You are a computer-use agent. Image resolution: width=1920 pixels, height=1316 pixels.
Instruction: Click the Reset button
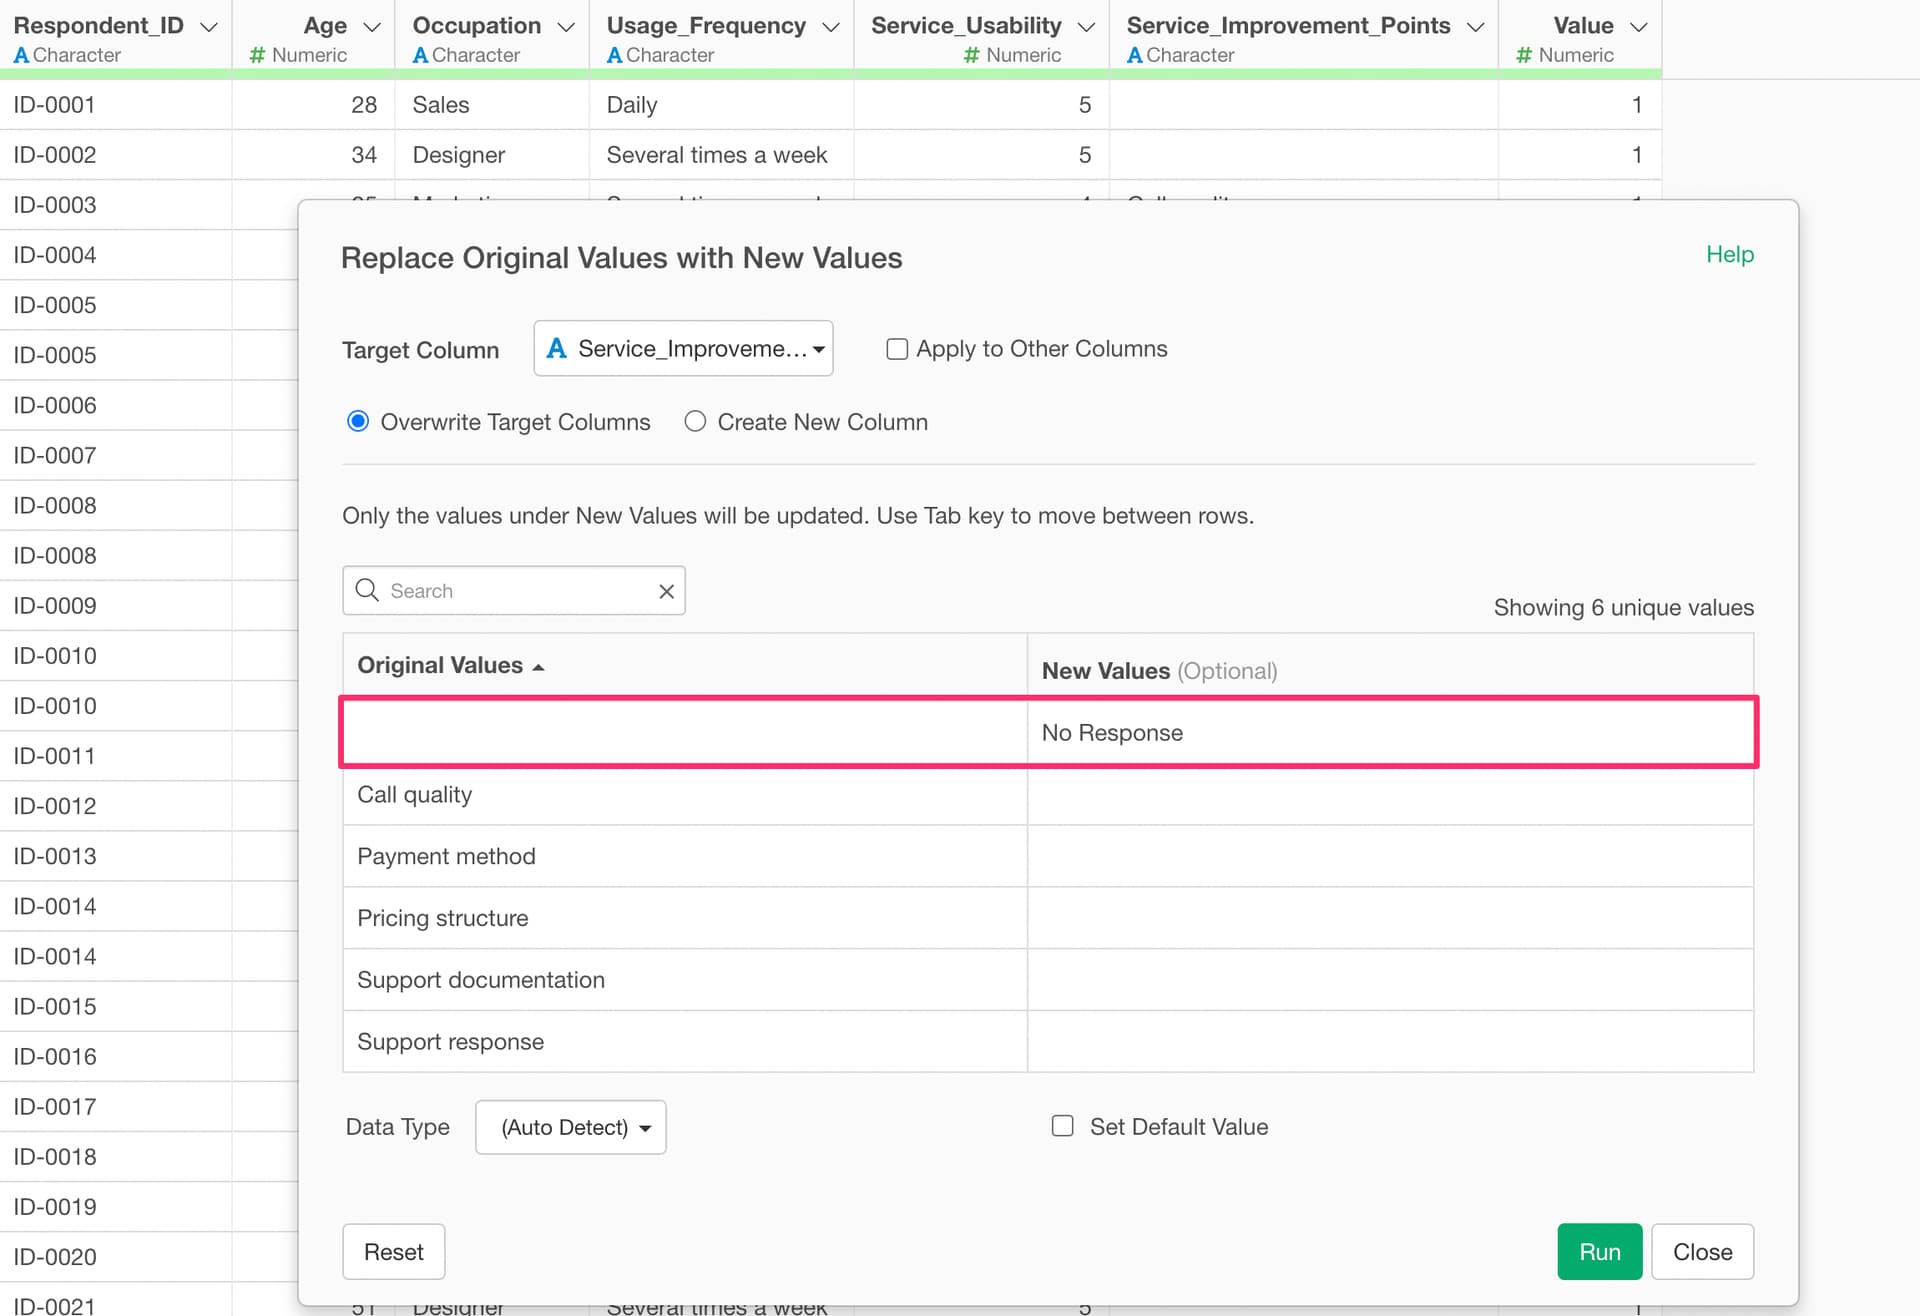click(x=394, y=1252)
